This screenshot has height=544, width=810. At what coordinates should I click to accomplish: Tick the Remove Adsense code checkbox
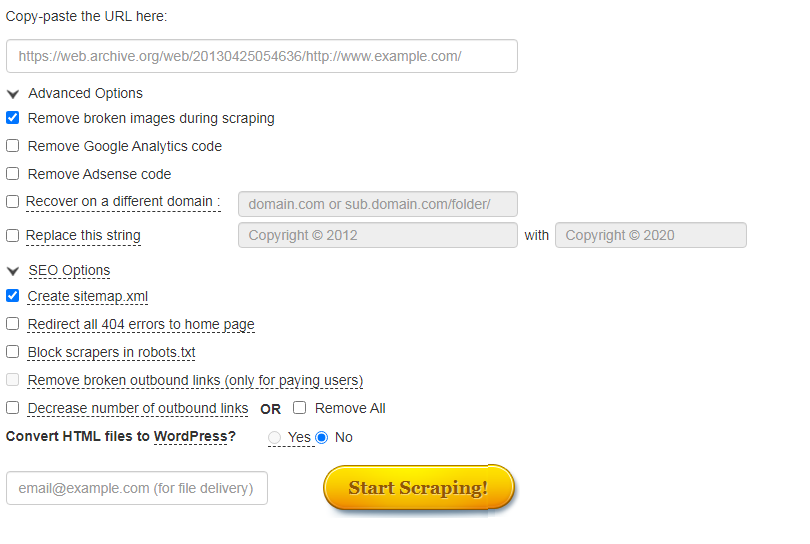[x=12, y=174]
